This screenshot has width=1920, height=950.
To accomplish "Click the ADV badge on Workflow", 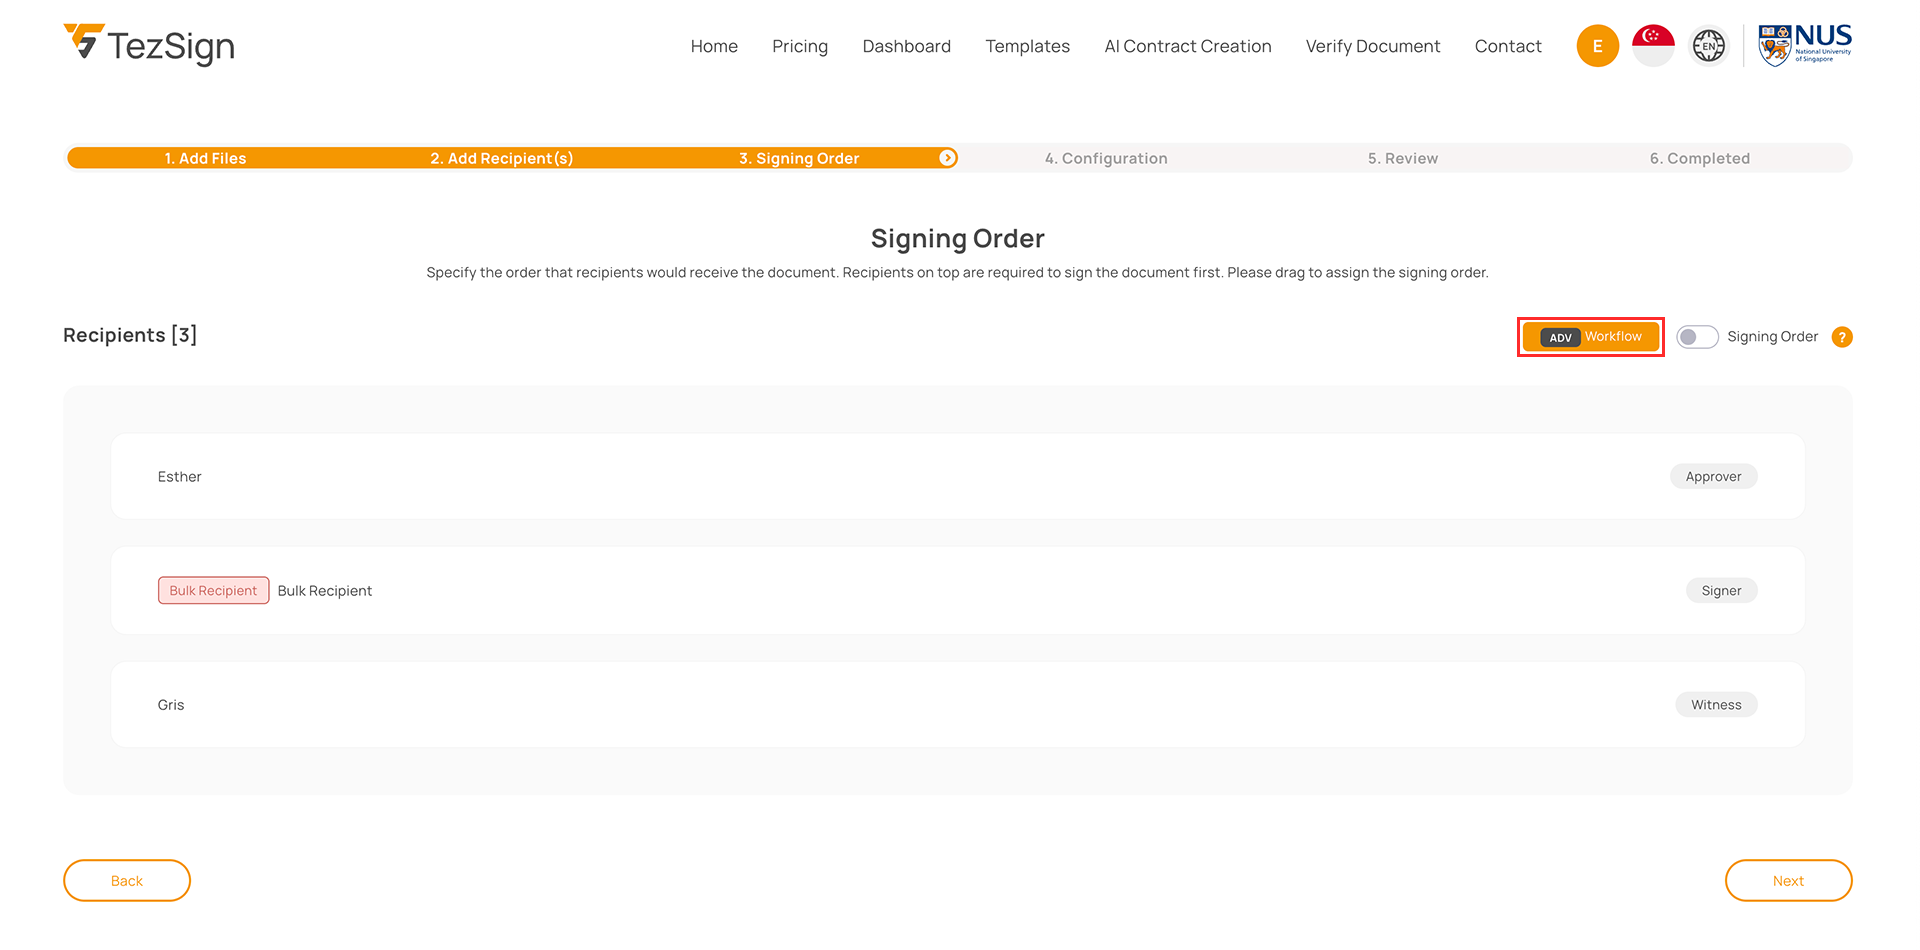I will (x=1560, y=338).
